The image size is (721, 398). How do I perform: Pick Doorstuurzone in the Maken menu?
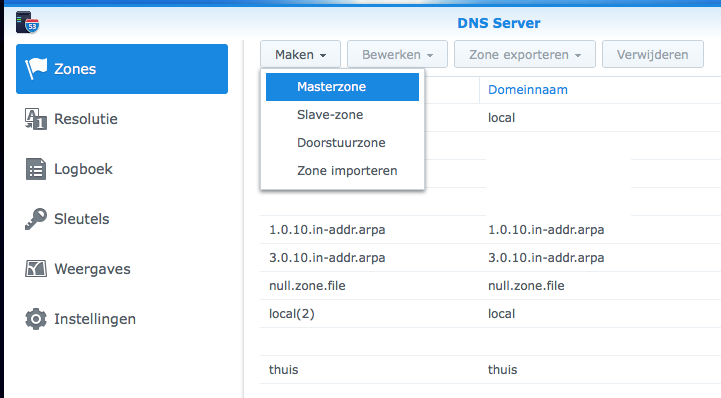342,143
